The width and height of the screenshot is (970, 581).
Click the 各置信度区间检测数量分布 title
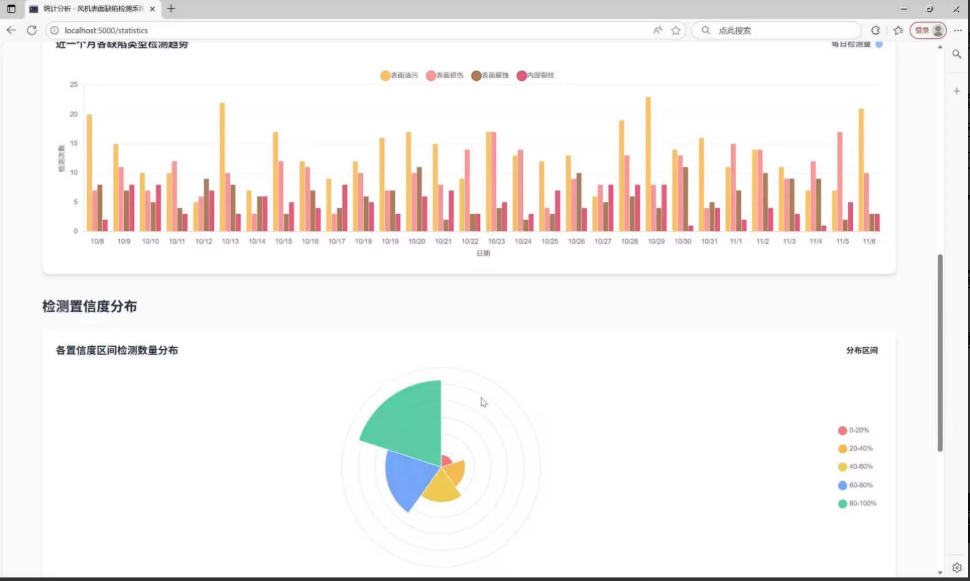[117, 350]
